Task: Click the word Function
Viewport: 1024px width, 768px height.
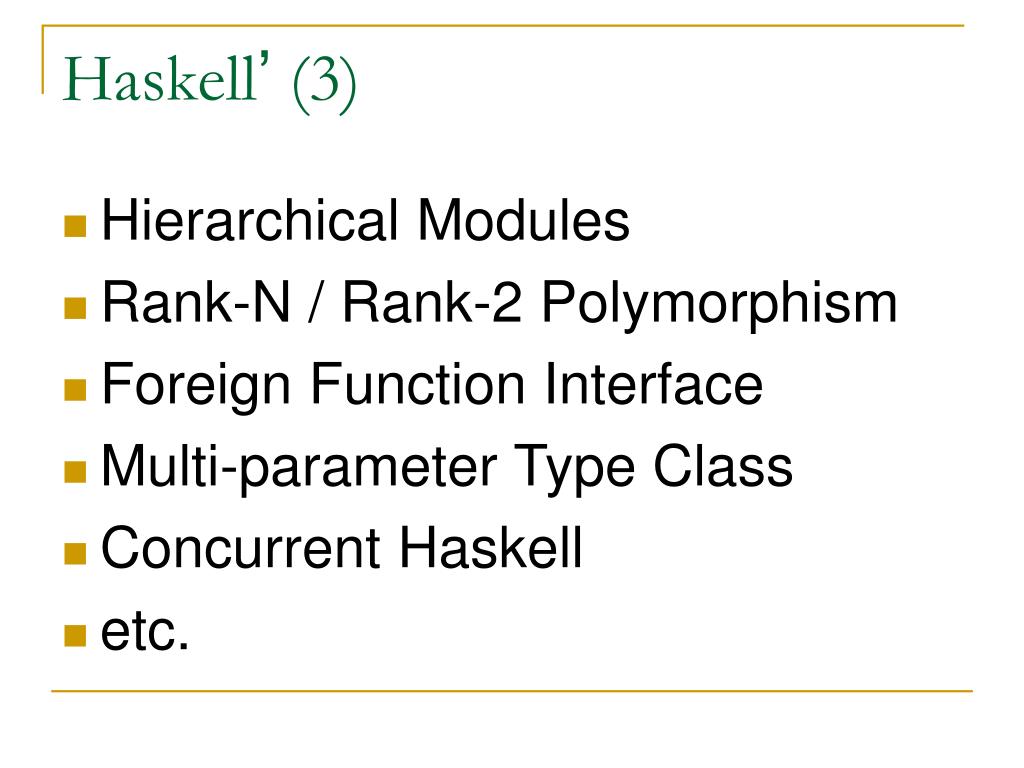Action: 417,383
